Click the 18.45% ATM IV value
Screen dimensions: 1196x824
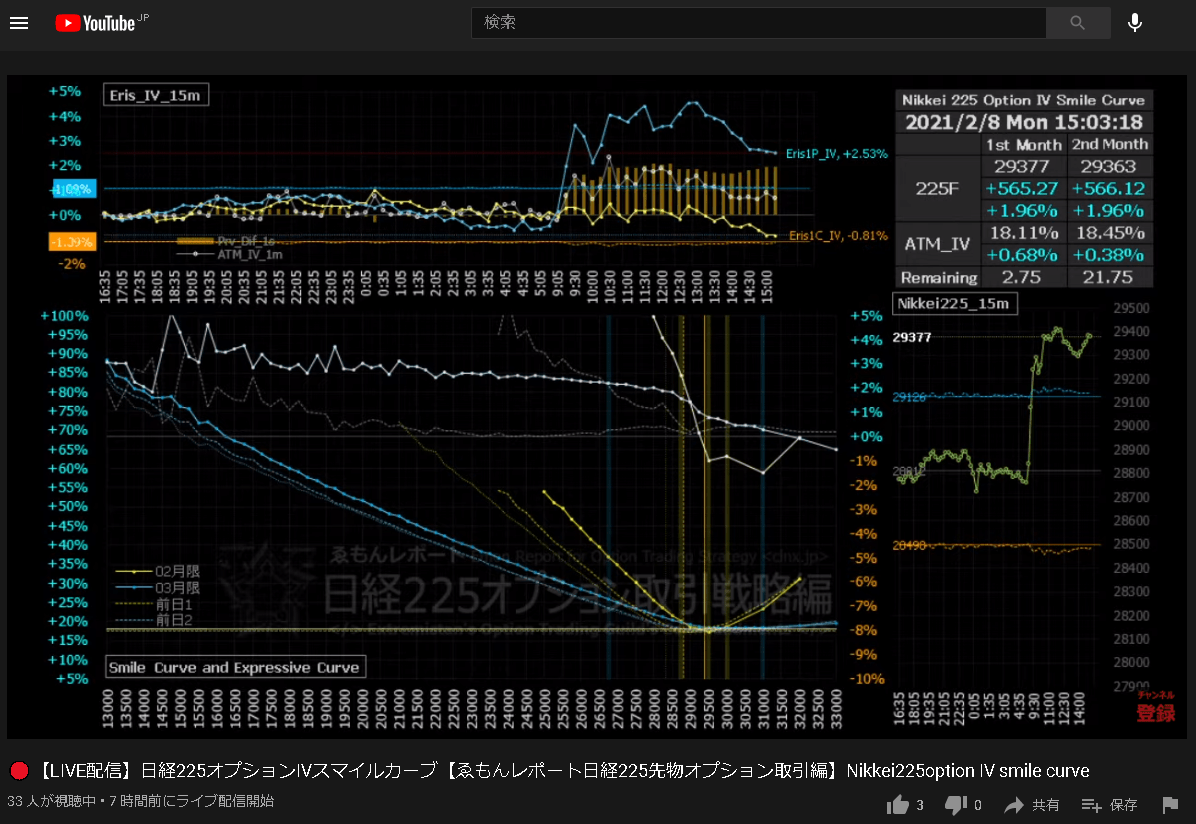click(x=1110, y=233)
